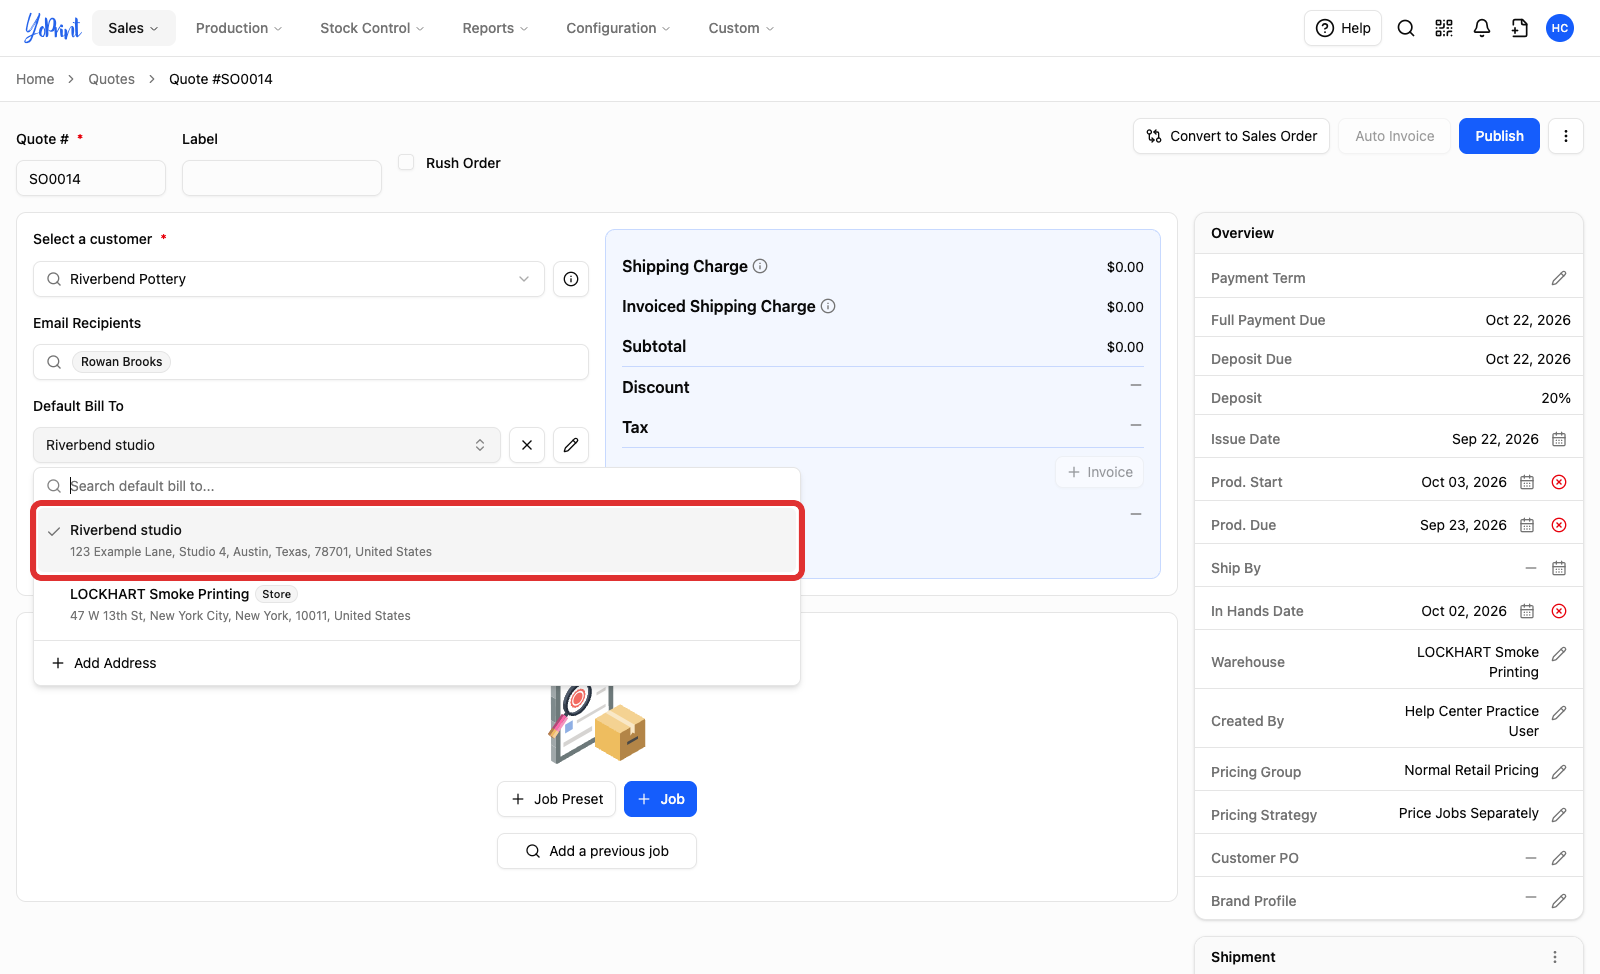
Task: Choose LOCKHART Smoke Printing store address
Action: click(417, 604)
